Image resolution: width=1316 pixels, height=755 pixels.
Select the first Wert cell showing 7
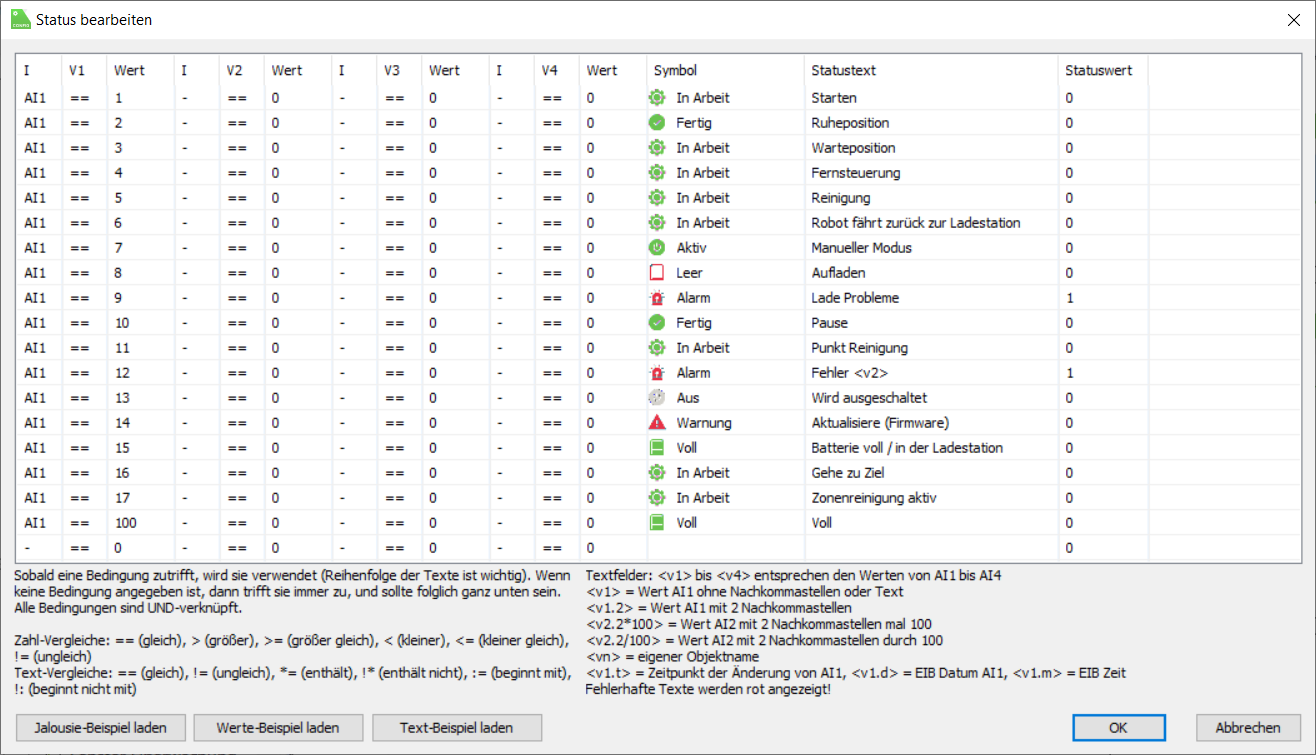pos(140,248)
